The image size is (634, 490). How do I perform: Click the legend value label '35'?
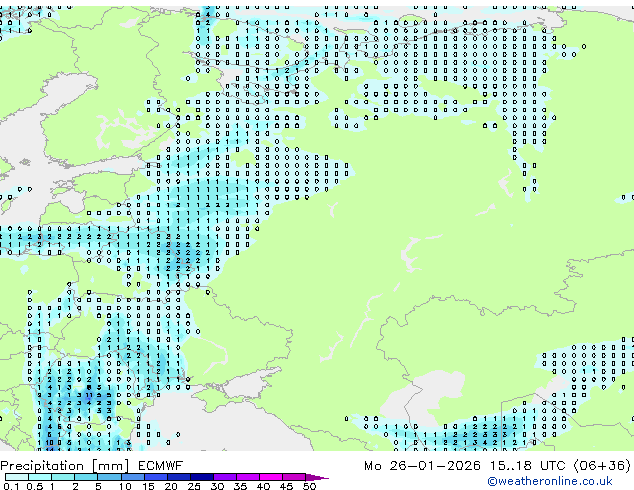click(x=240, y=486)
